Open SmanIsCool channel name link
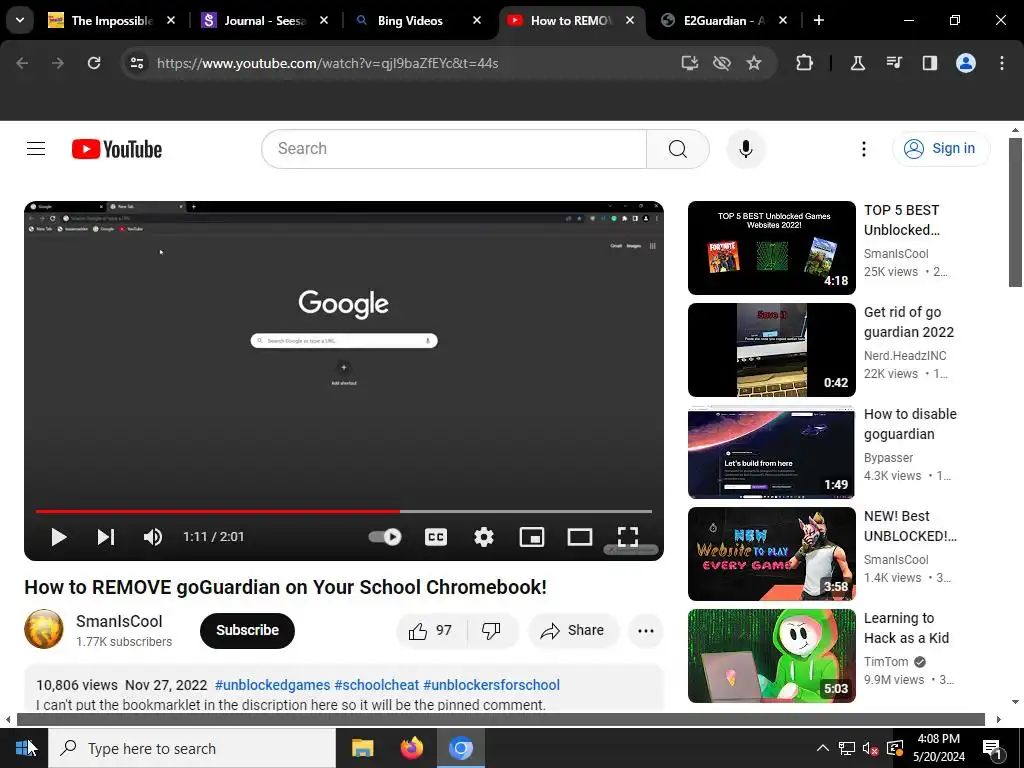 [119, 621]
